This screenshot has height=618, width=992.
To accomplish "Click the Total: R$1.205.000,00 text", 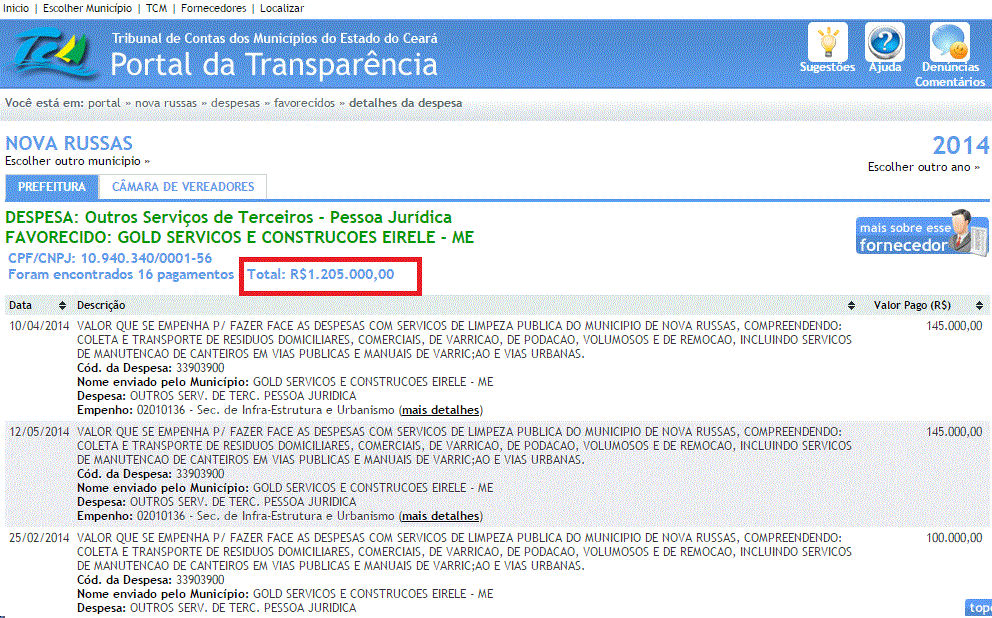I will (321, 275).
